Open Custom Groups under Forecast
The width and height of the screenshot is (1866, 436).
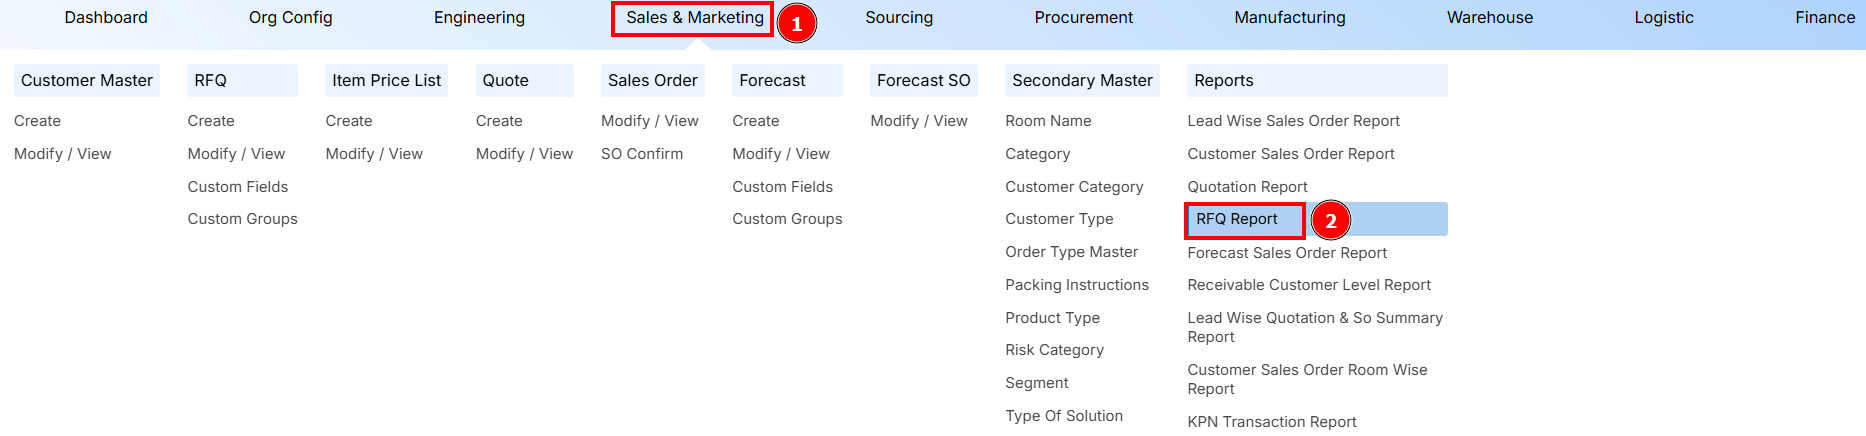point(788,219)
